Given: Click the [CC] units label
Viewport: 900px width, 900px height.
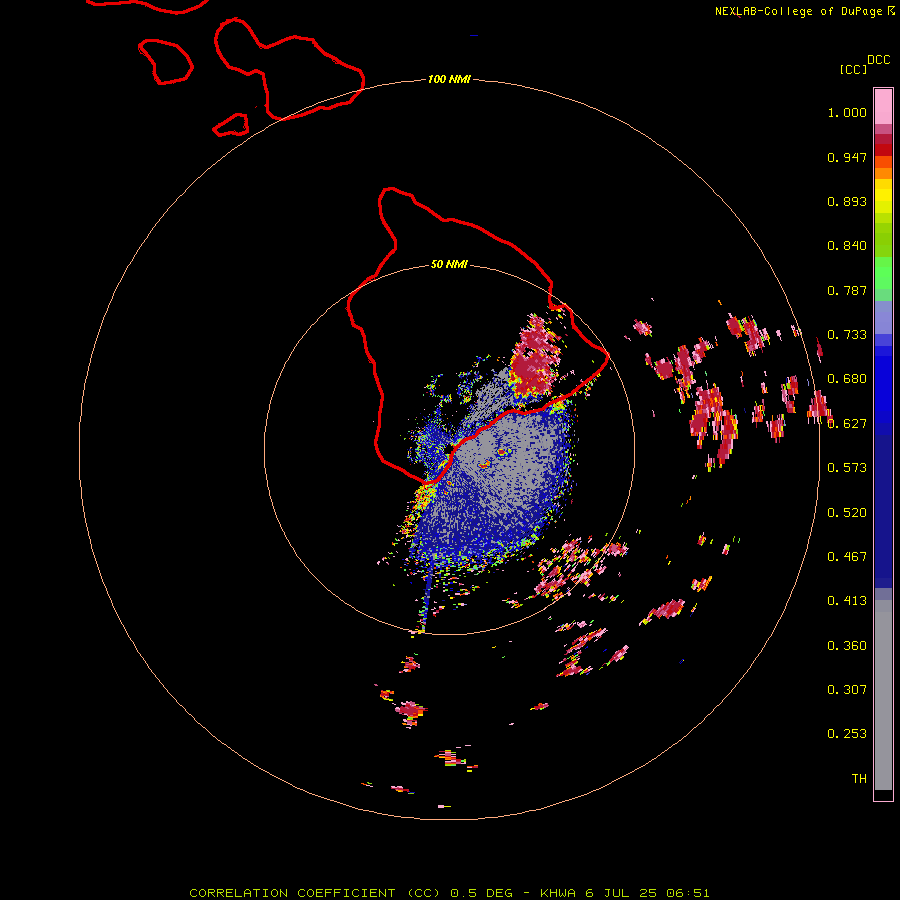Looking at the screenshot, I should (853, 69).
